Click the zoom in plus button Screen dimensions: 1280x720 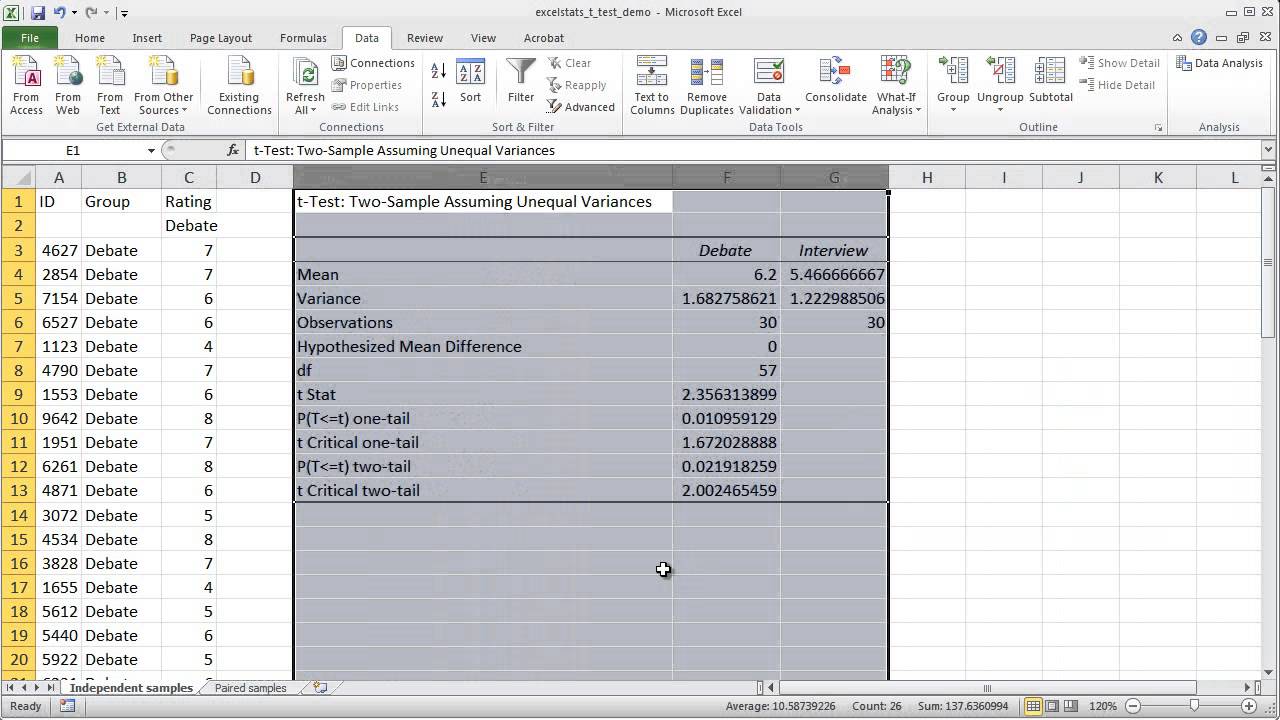[1251, 706]
